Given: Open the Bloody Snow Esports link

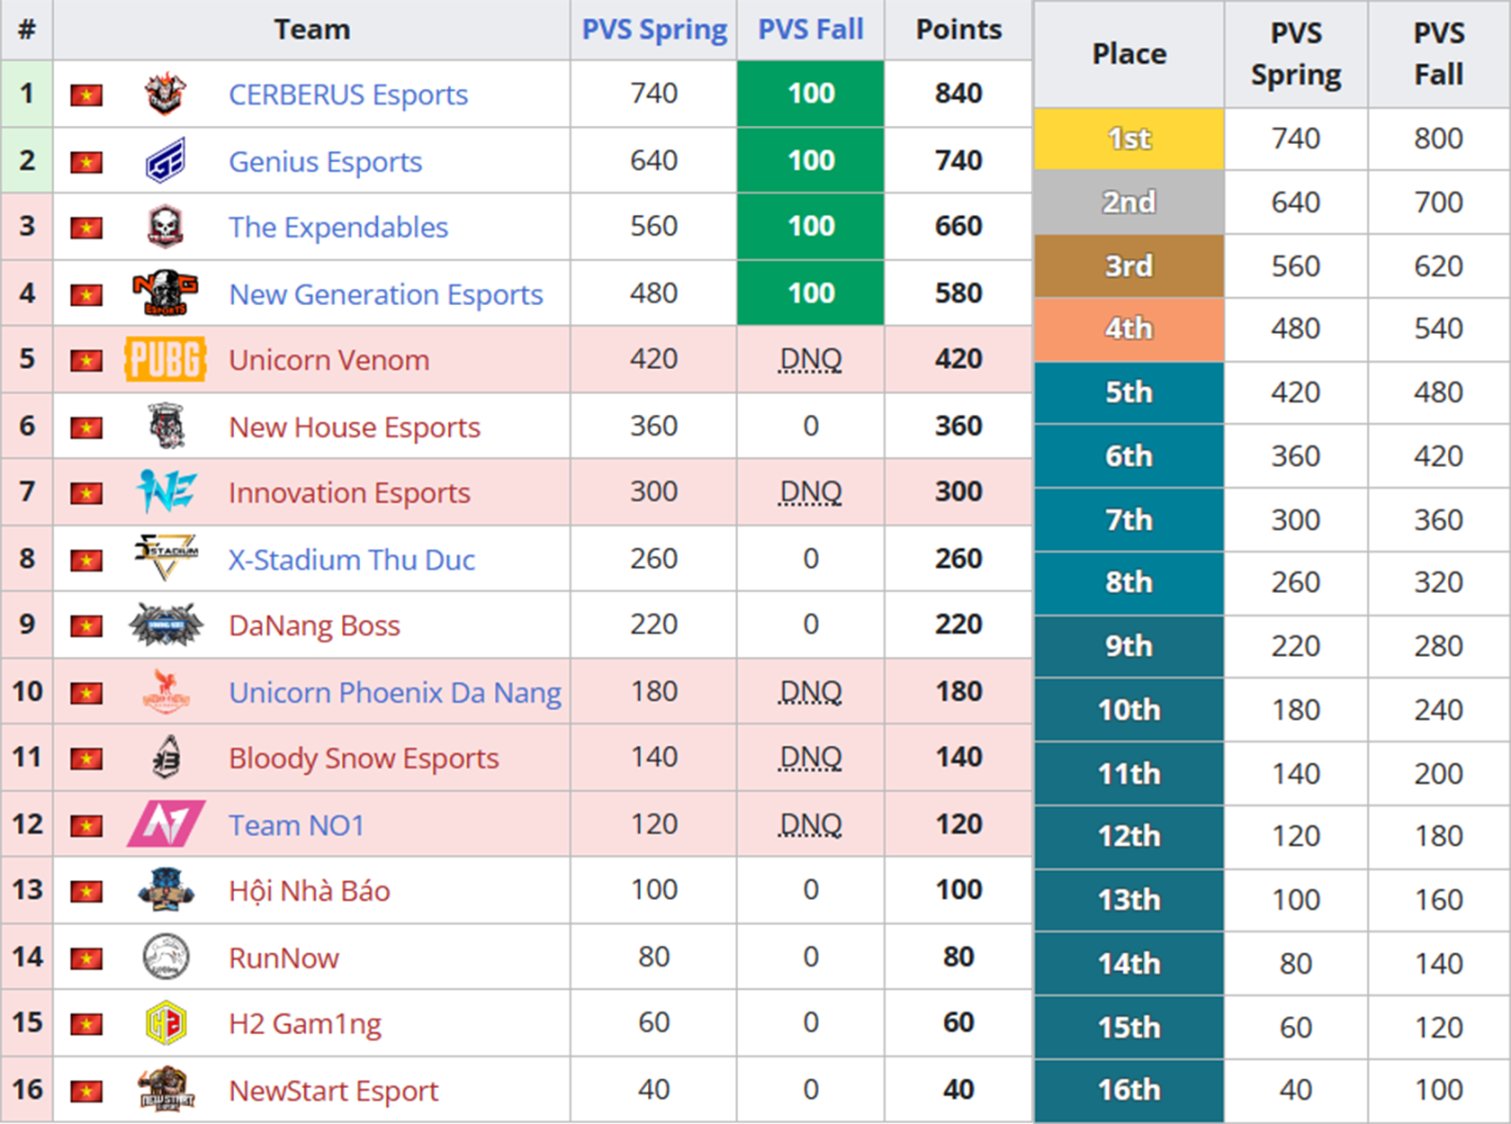Looking at the screenshot, I should click(x=363, y=758).
